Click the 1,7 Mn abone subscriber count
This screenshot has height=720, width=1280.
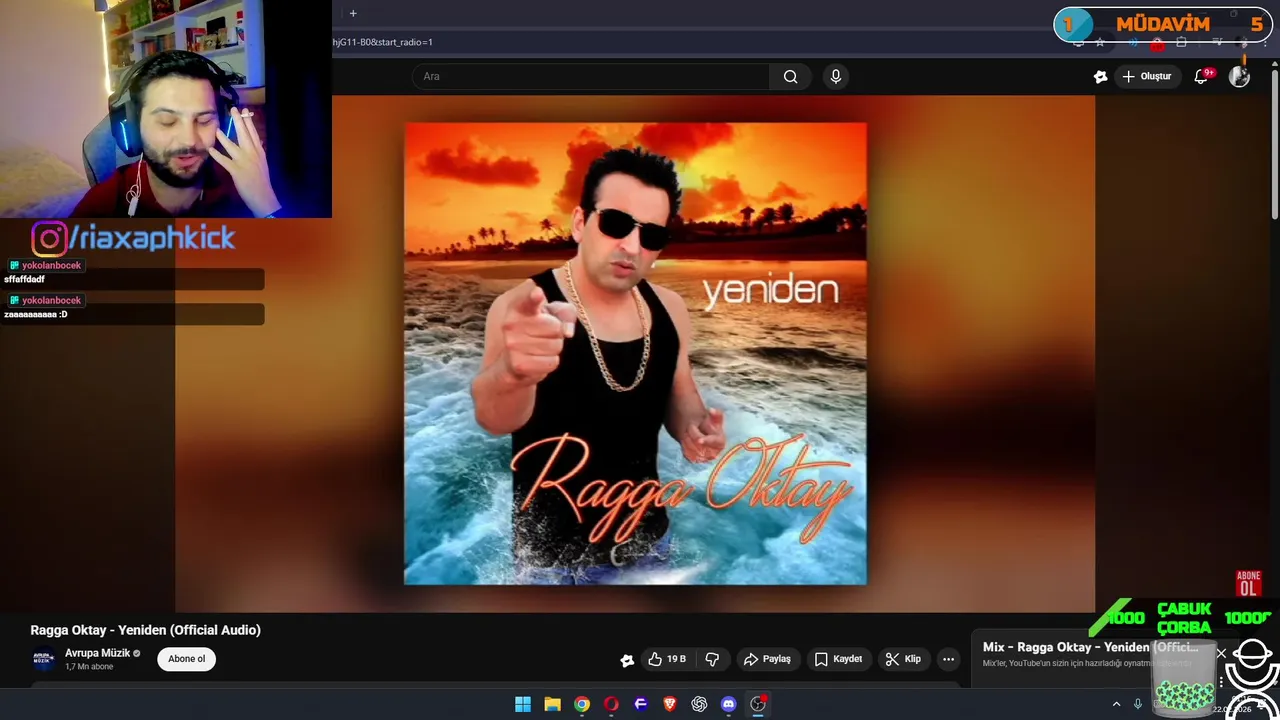(x=89, y=667)
